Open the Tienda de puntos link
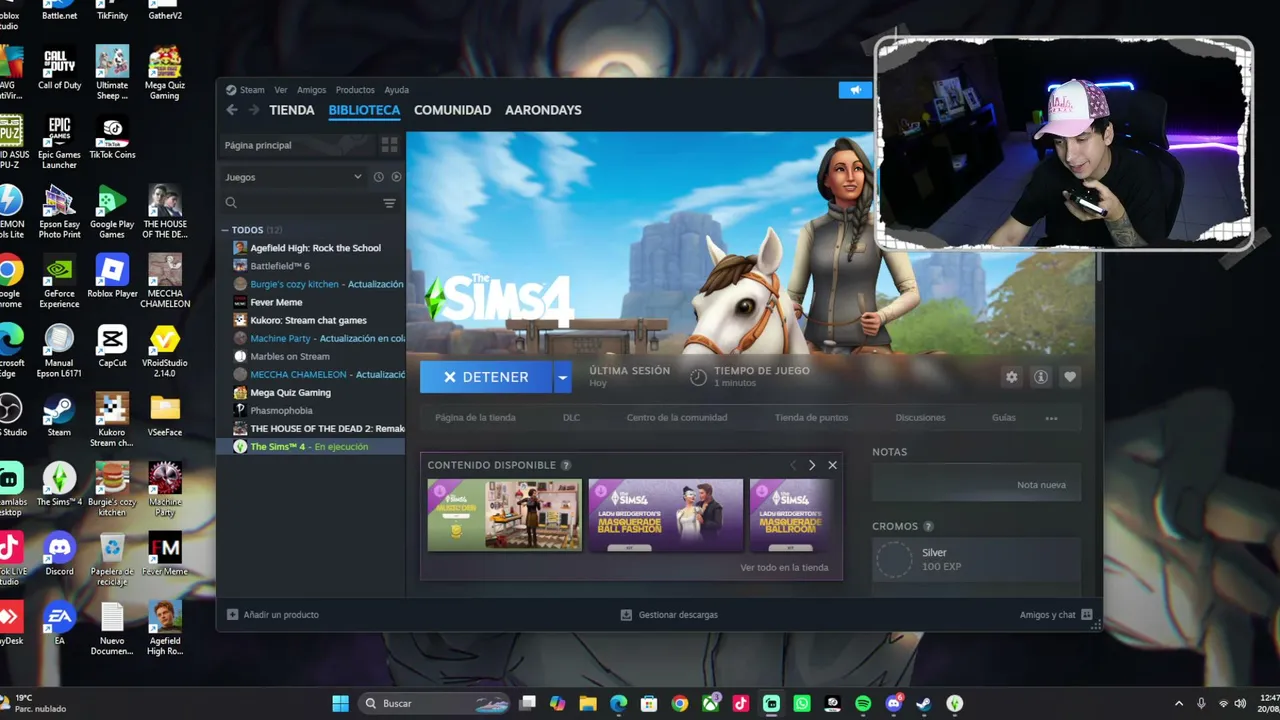The image size is (1280, 720). pyautogui.click(x=811, y=418)
